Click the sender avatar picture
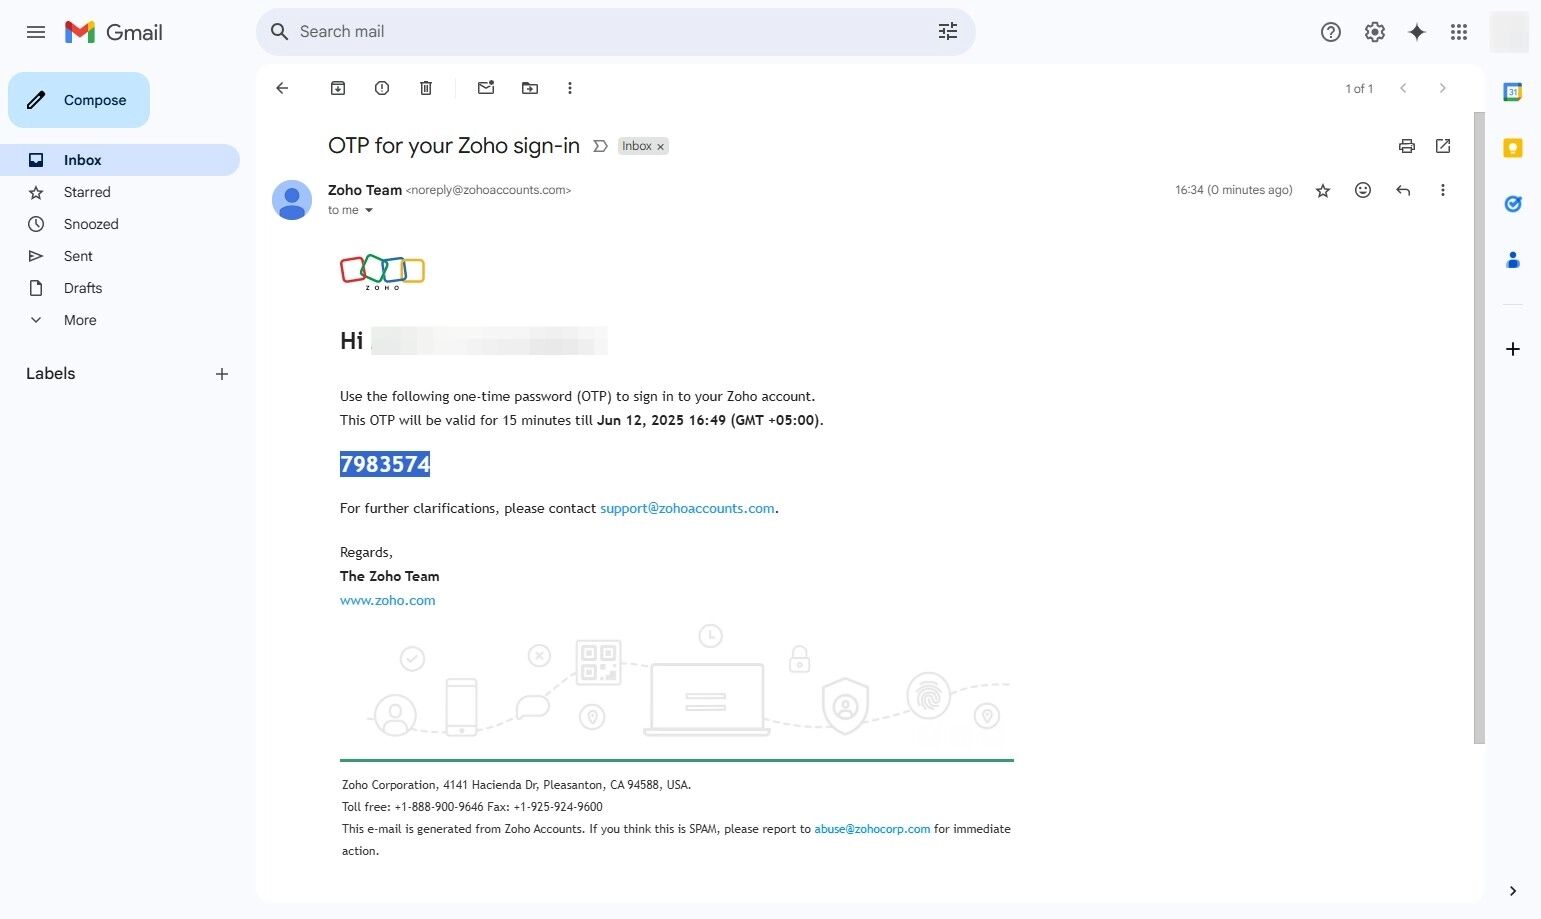 point(292,200)
